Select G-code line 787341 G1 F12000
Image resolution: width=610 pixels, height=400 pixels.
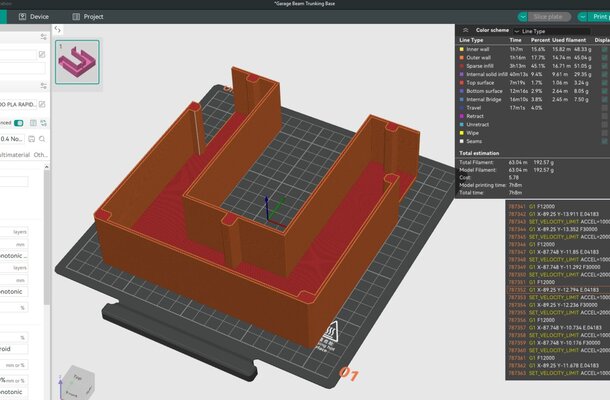(558, 207)
